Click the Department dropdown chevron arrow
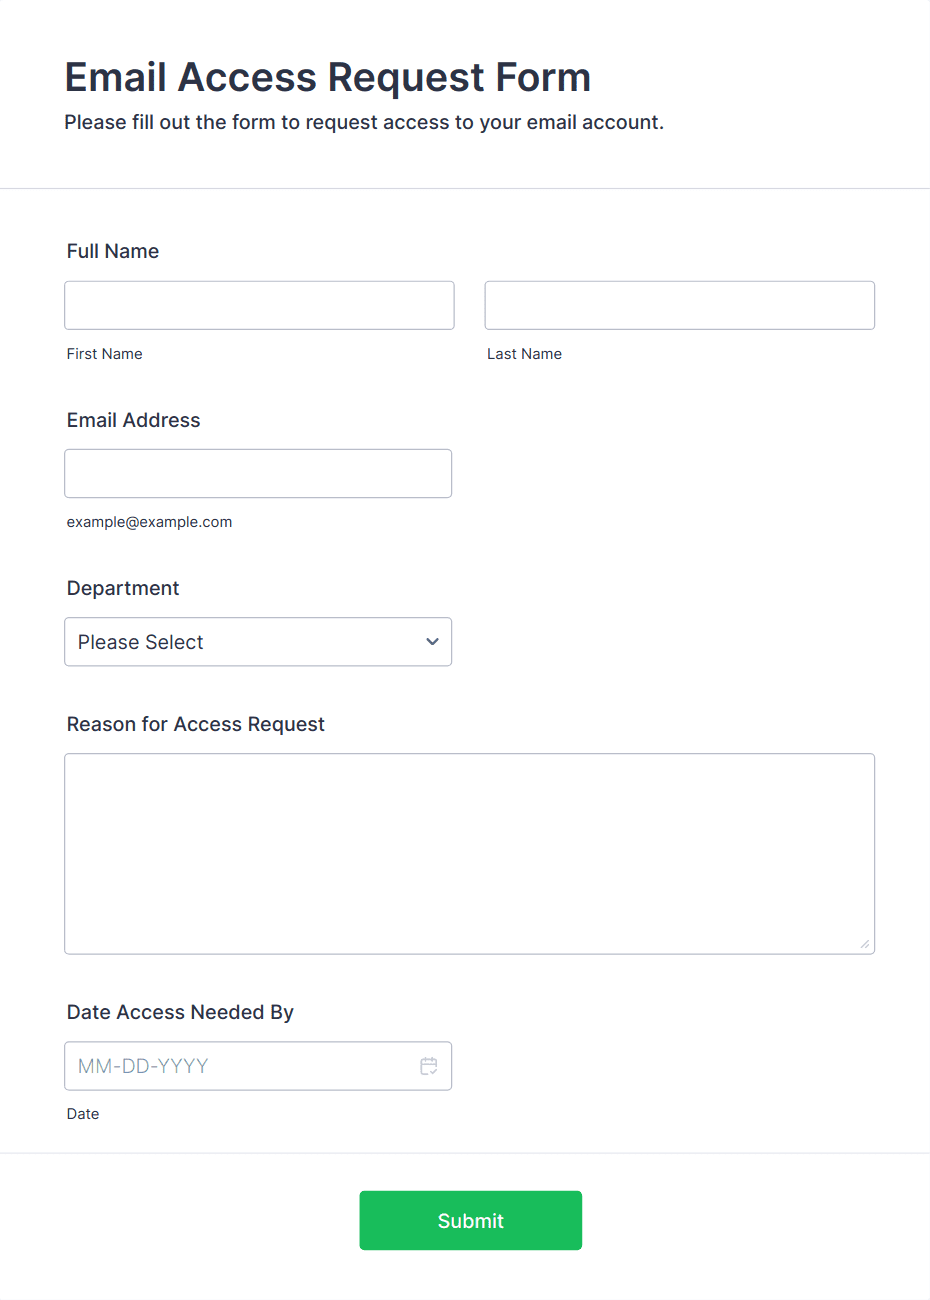This screenshot has width=930, height=1300. [432, 642]
